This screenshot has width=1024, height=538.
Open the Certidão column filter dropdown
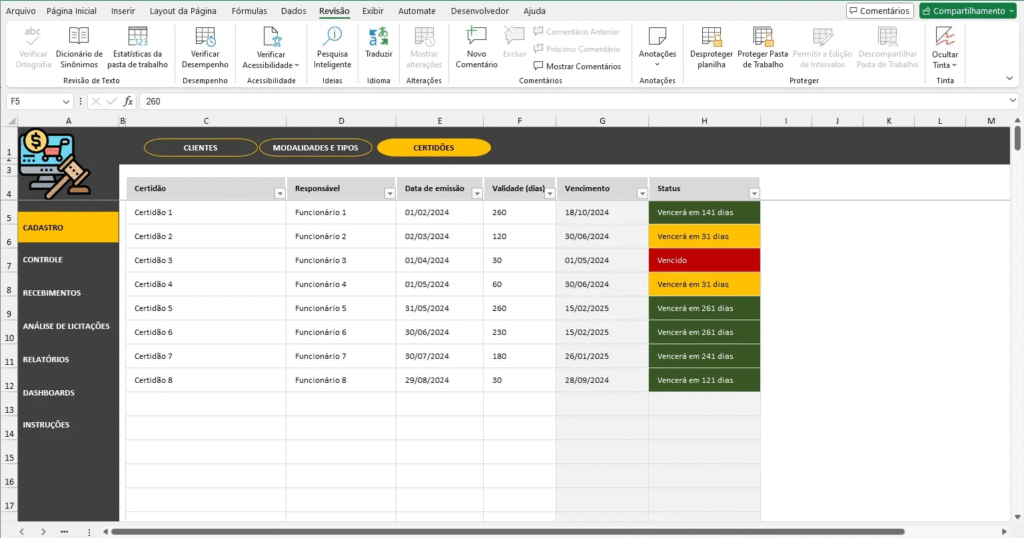click(279, 193)
